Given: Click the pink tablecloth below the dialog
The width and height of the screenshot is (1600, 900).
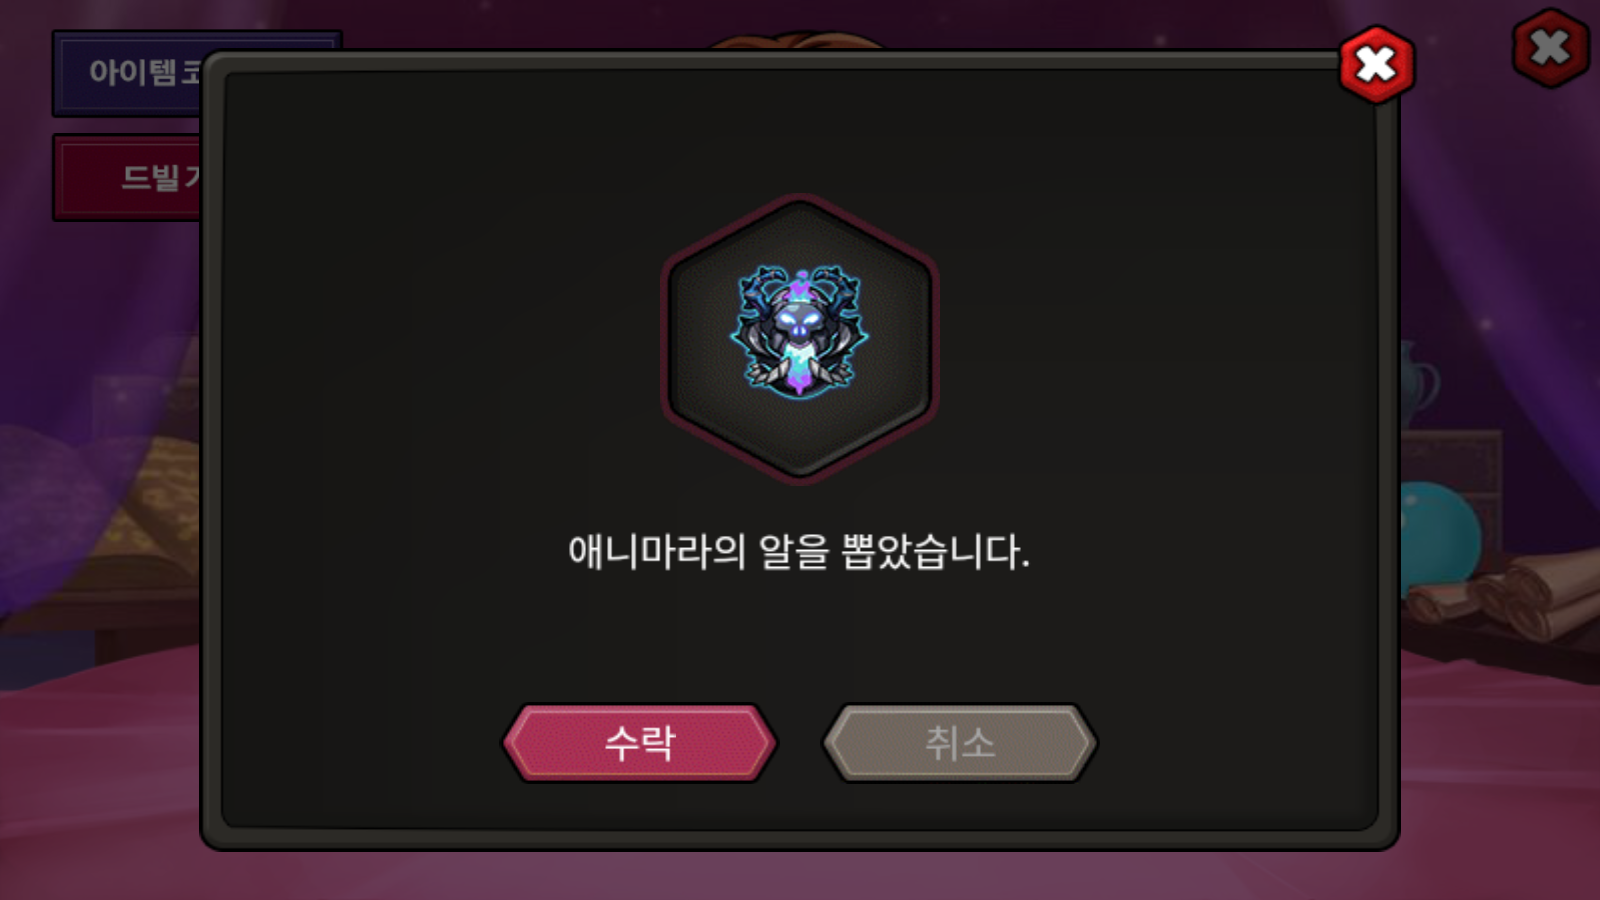Looking at the screenshot, I should 800,875.
